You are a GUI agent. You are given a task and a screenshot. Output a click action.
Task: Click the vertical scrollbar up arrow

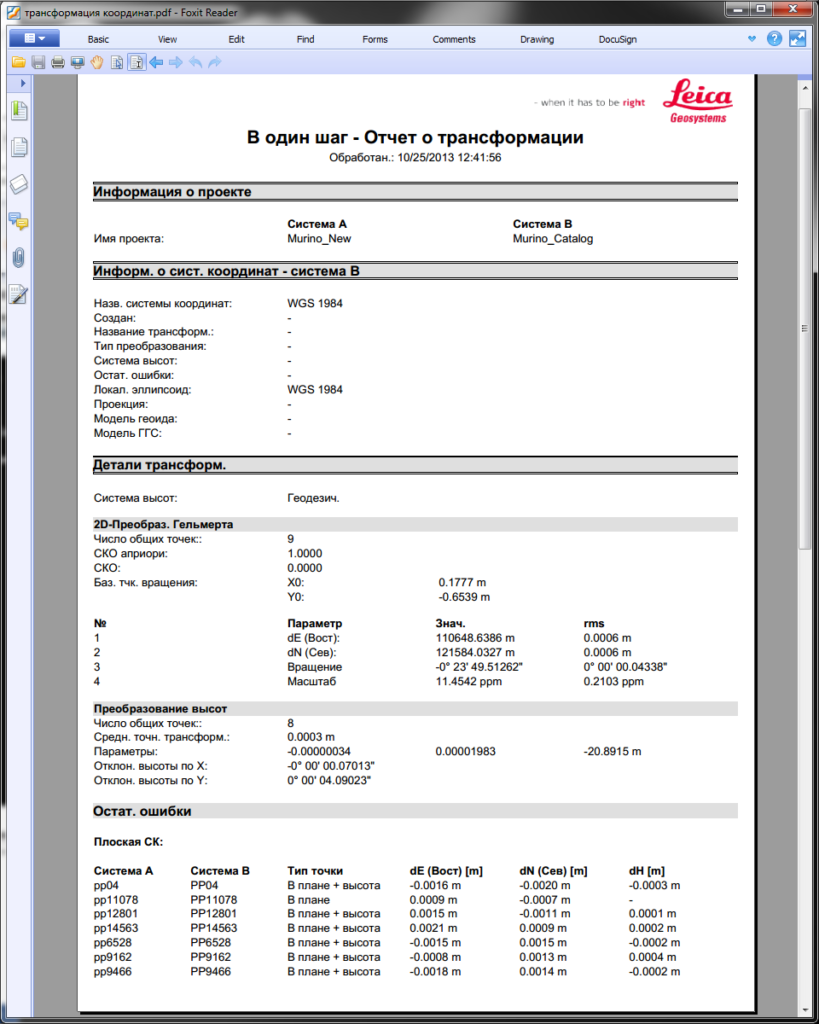coord(804,88)
